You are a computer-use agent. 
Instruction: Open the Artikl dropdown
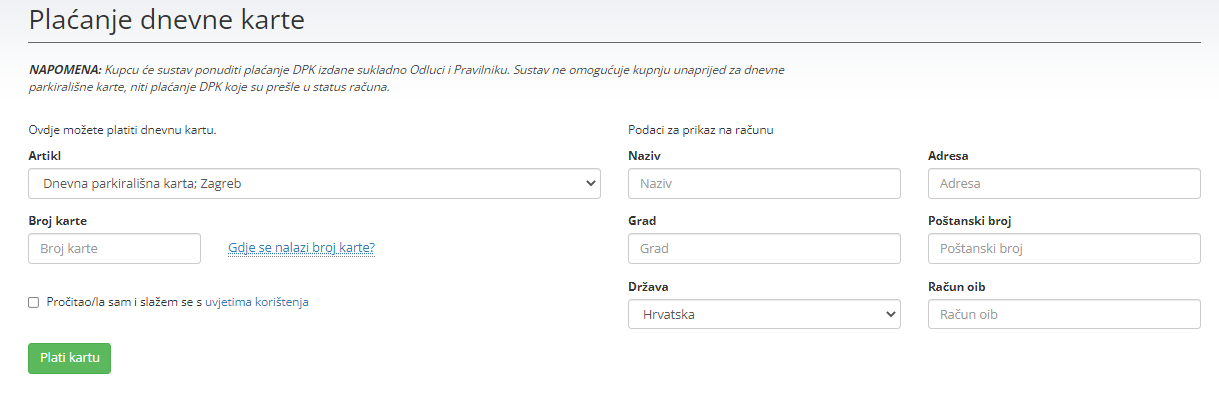[314, 184]
